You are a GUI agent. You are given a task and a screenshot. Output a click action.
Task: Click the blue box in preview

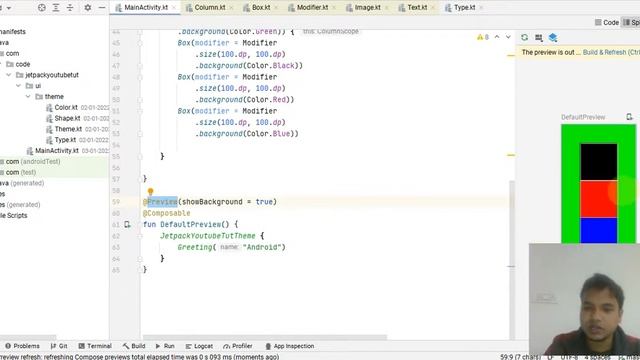coord(599,230)
